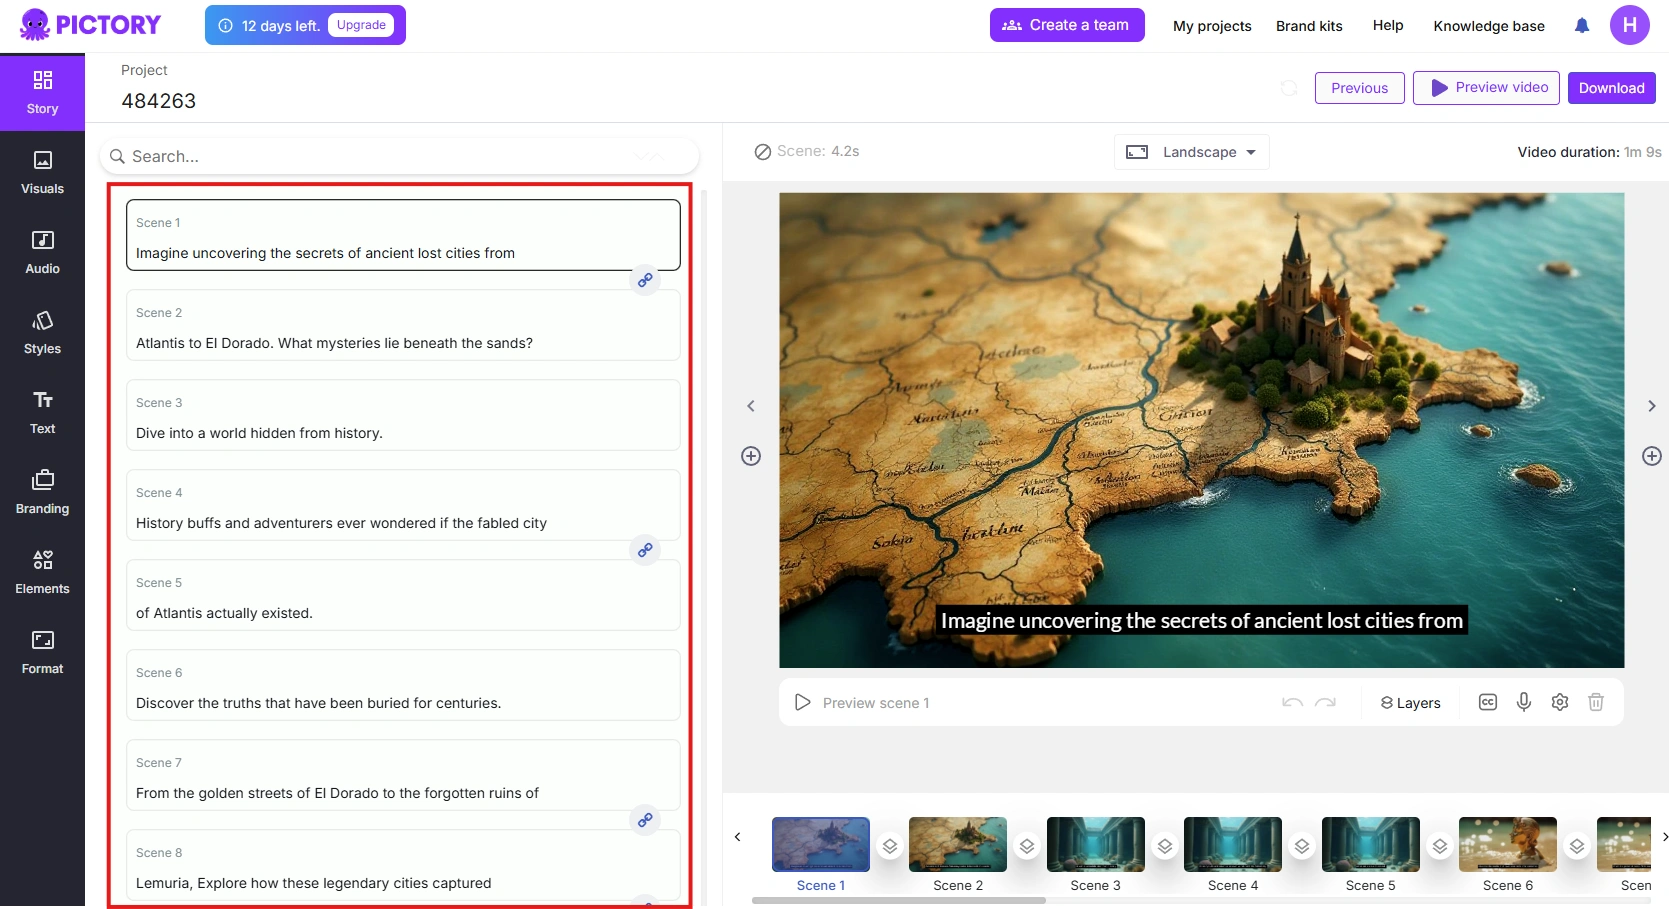Toggle link between Scene 1 and Scene 2

(x=645, y=280)
